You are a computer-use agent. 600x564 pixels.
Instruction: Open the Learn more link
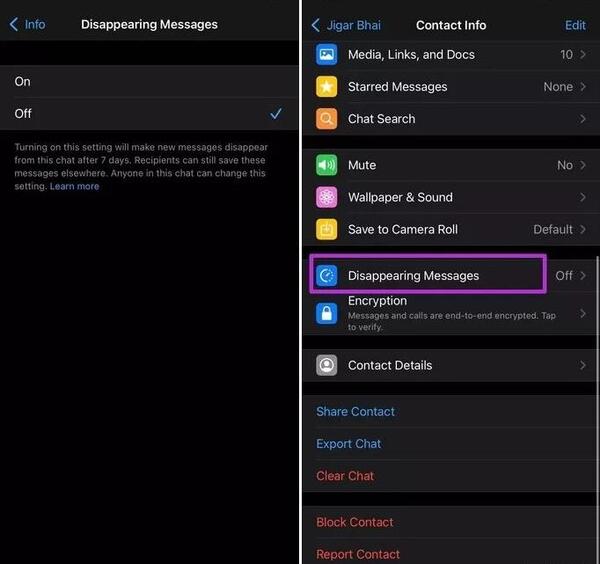click(75, 186)
